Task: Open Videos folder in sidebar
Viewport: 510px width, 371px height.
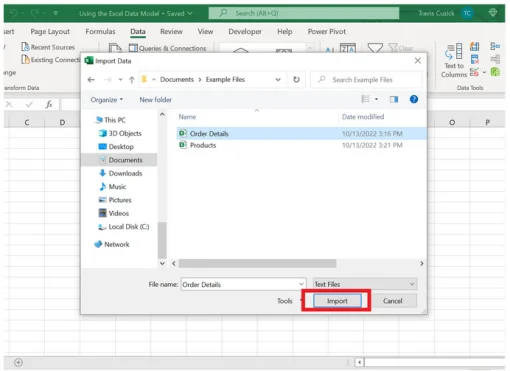Action: 114,213
